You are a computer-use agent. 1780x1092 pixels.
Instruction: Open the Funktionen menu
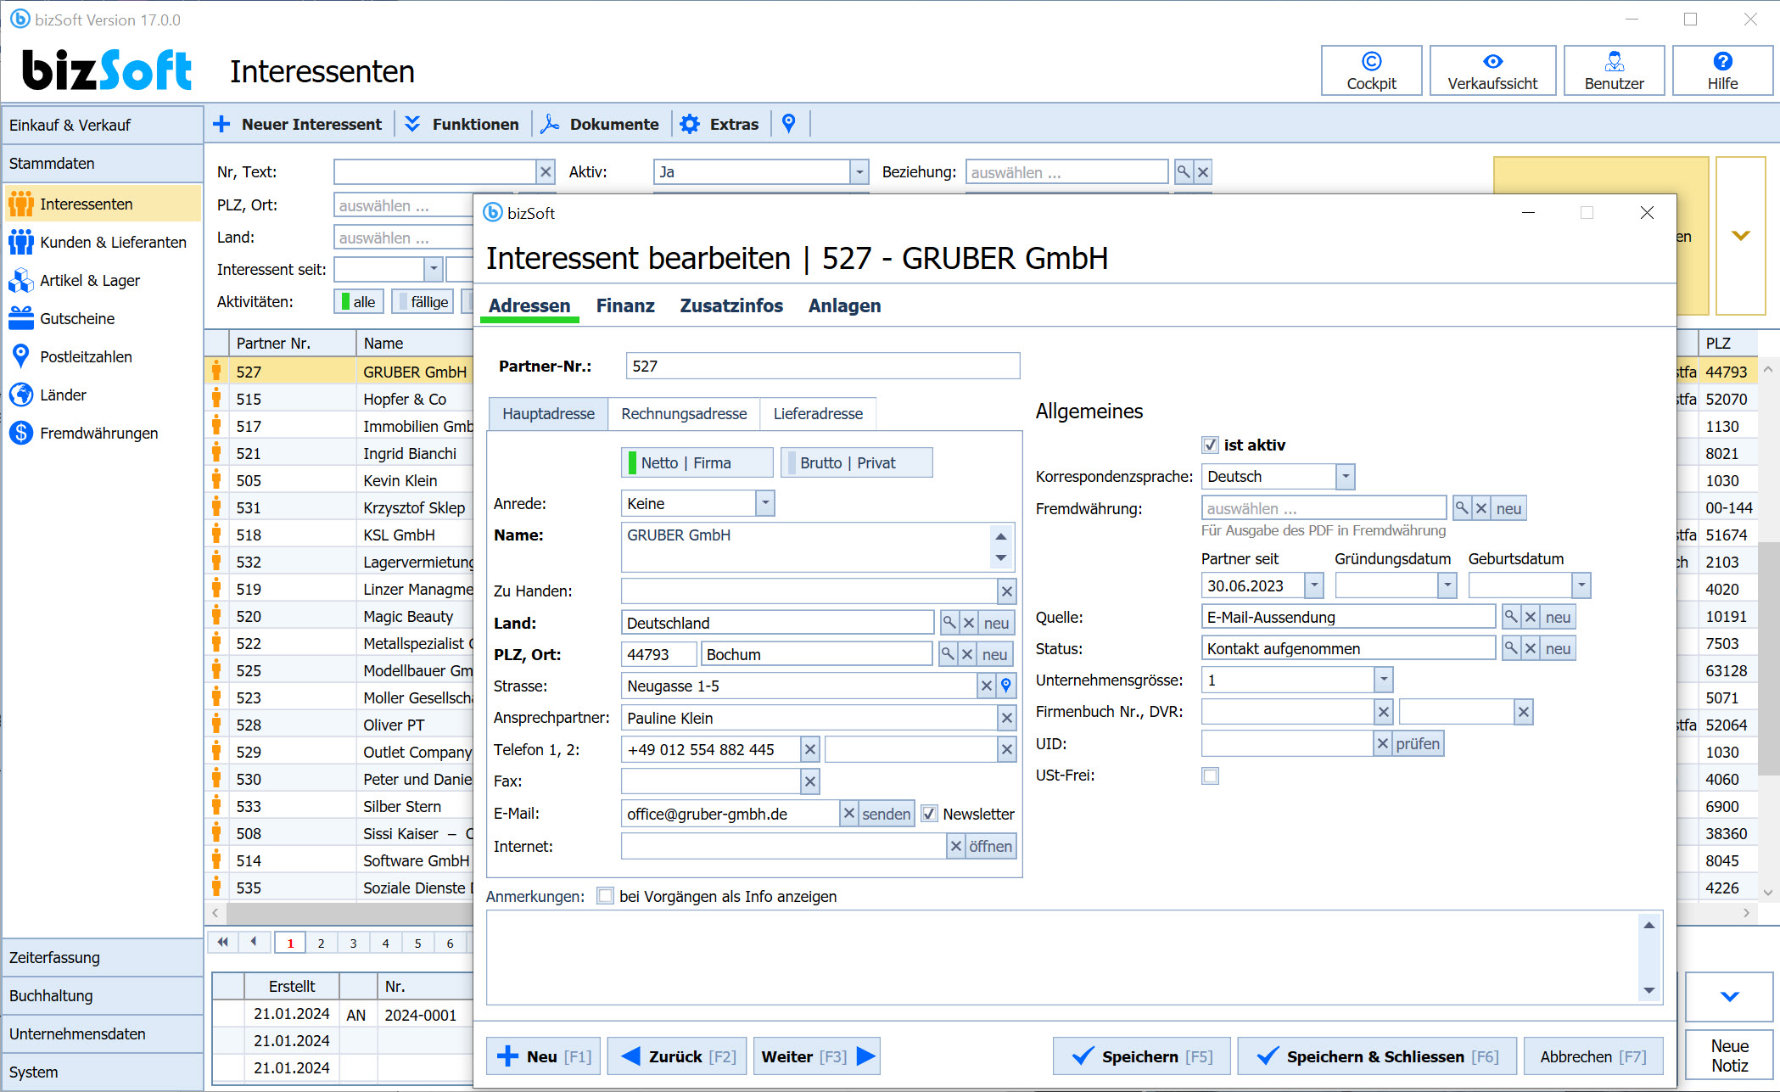tap(462, 124)
